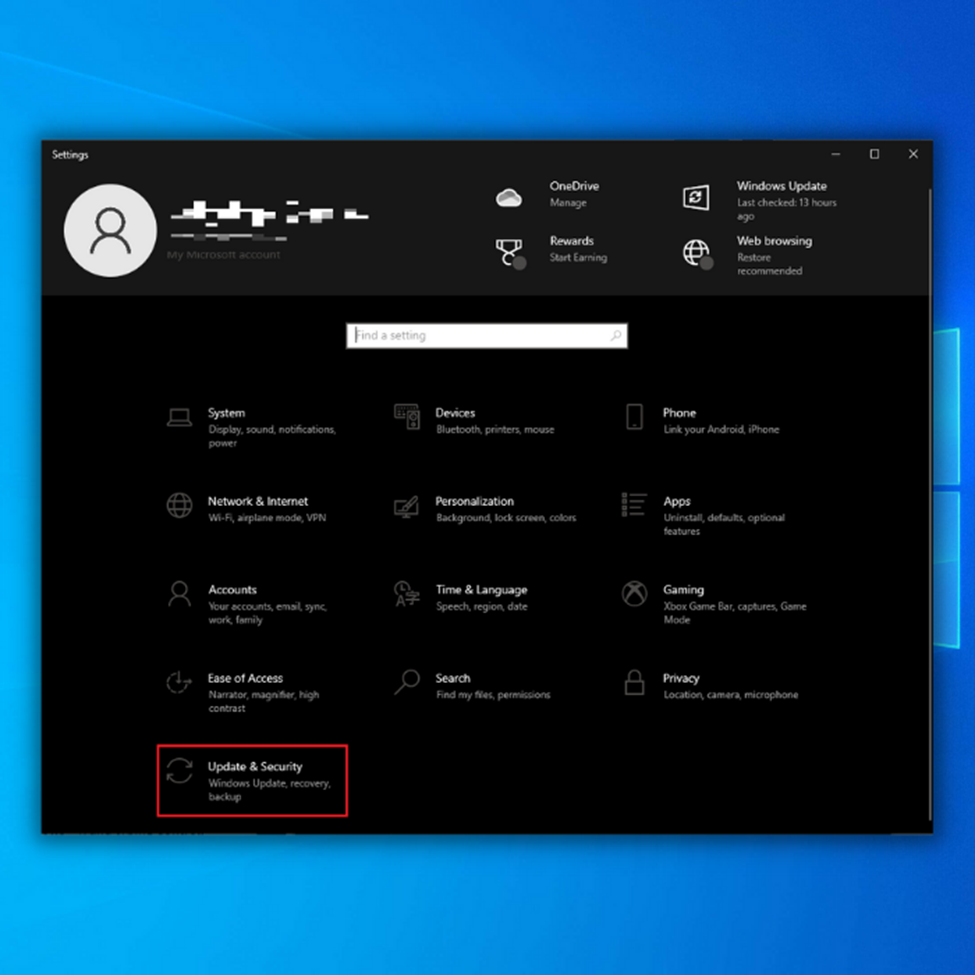Click the Windows Update header icon
Viewport: 975px width, 975px height.
696,198
